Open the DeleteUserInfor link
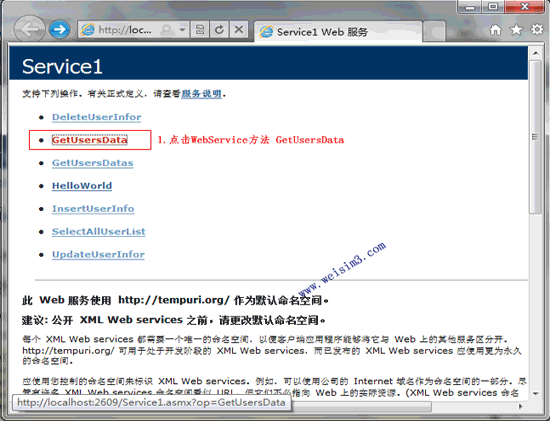550x421 pixels. click(x=96, y=117)
